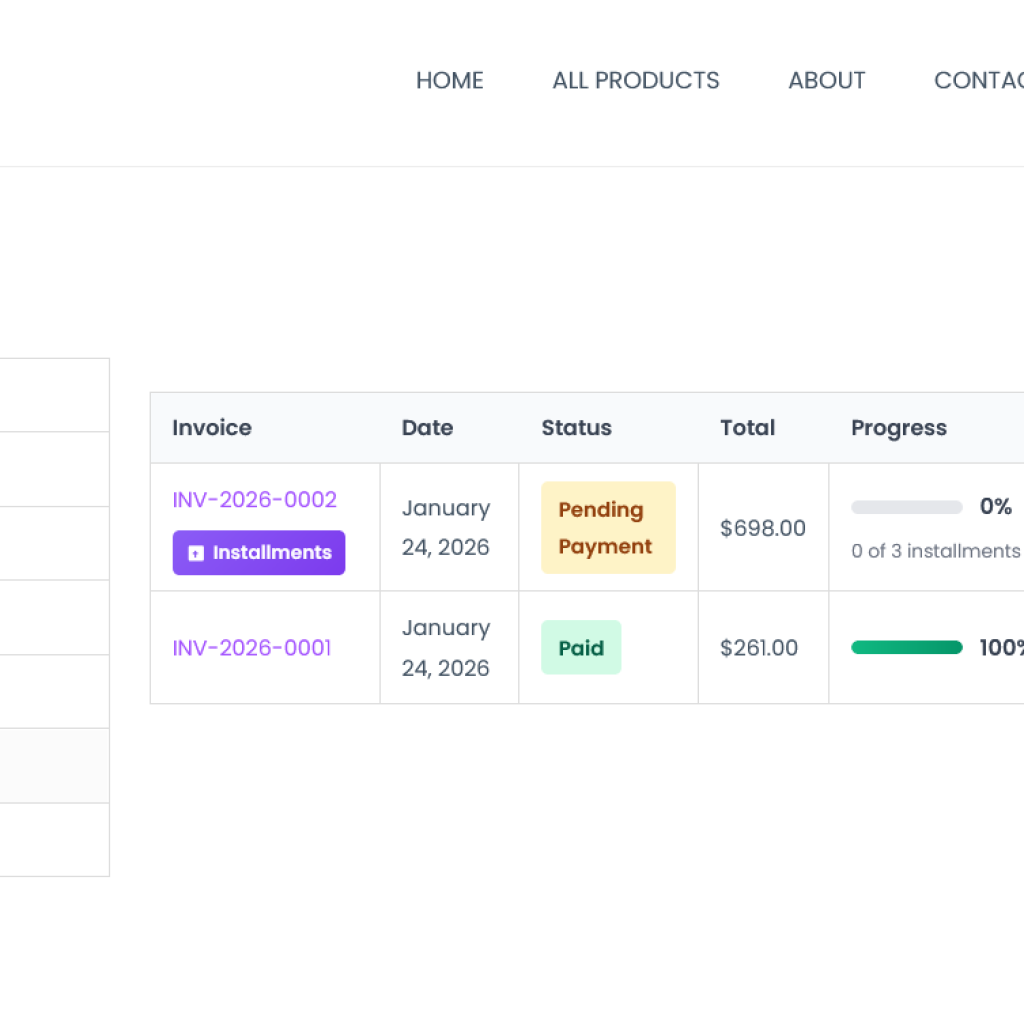Image resolution: width=1024 pixels, height=1024 pixels.
Task: Open the HOME menu item
Action: [449, 80]
